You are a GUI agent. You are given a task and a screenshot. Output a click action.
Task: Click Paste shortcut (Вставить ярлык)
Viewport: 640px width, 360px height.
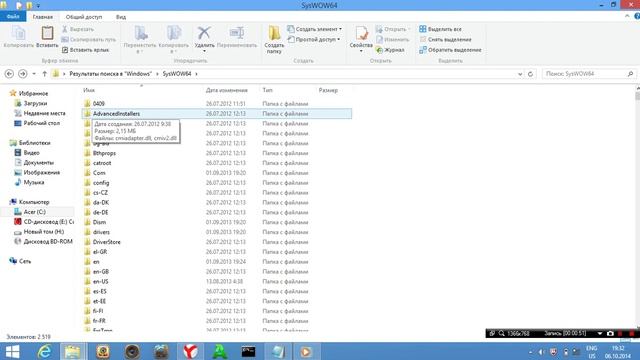(x=86, y=50)
